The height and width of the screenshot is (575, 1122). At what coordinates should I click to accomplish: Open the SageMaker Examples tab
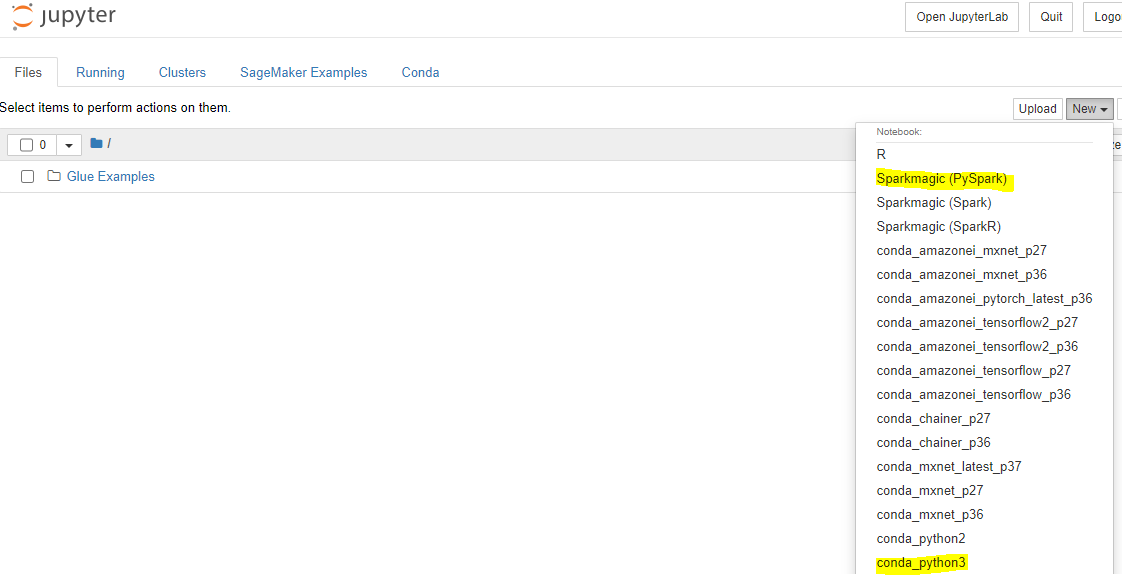click(x=303, y=72)
